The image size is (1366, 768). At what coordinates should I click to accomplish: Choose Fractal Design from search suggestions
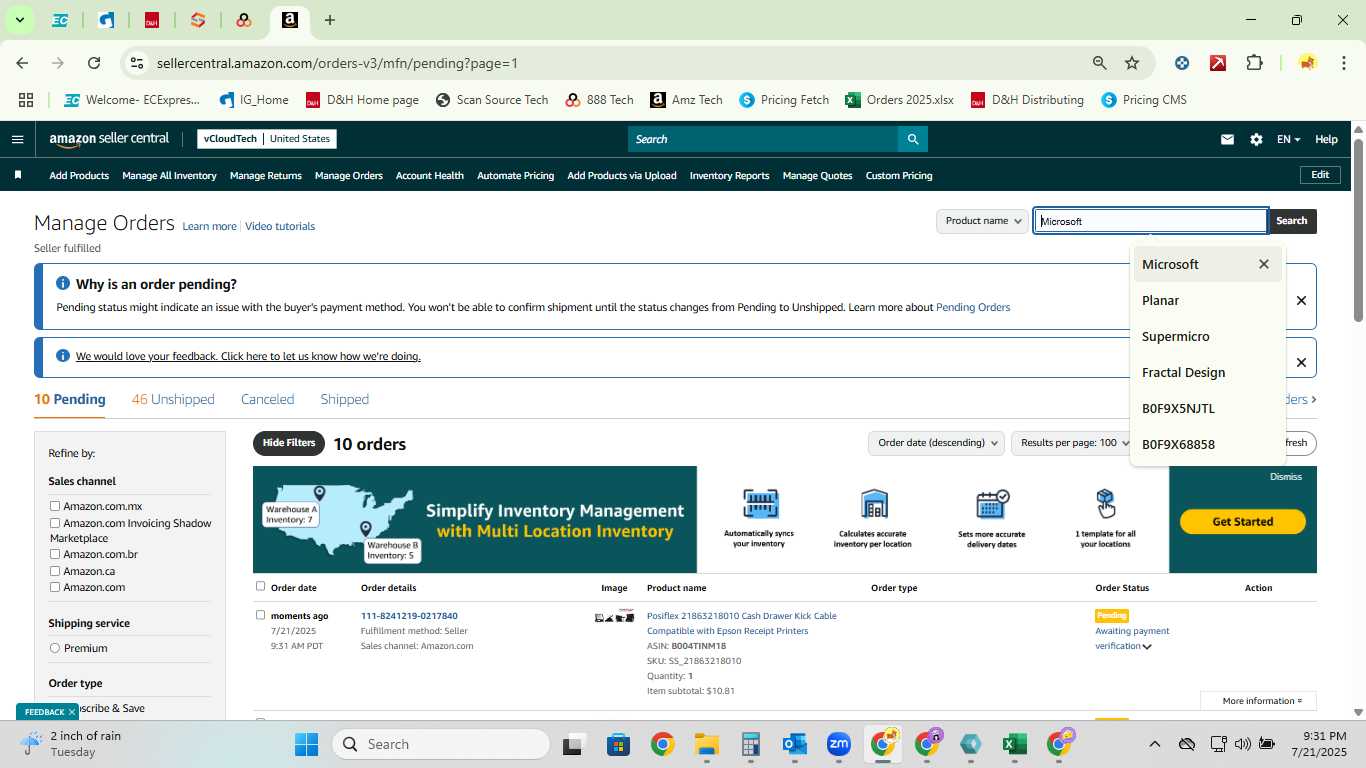click(x=1207, y=372)
